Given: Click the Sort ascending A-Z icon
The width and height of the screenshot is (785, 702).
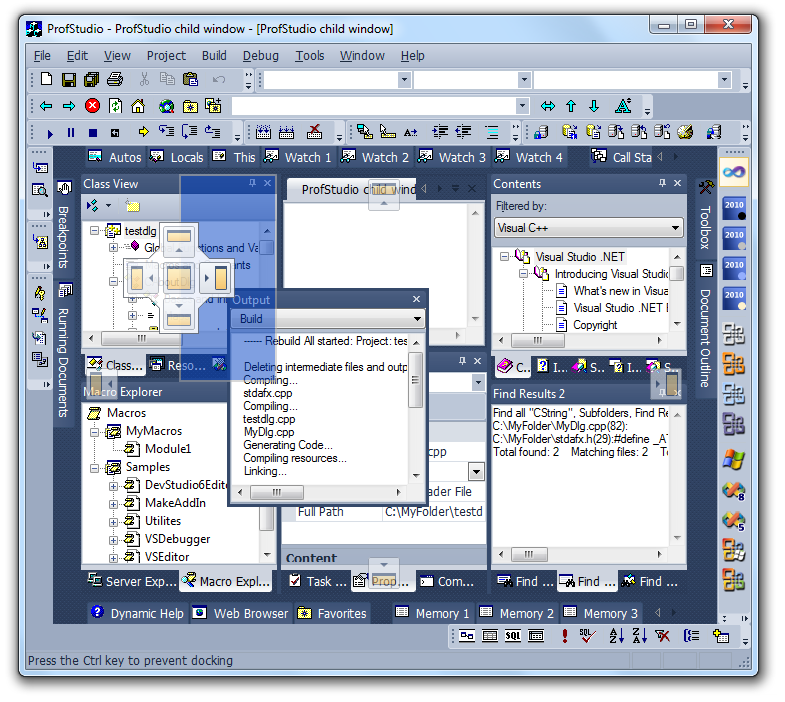Looking at the screenshot, I should click(616, 636).
